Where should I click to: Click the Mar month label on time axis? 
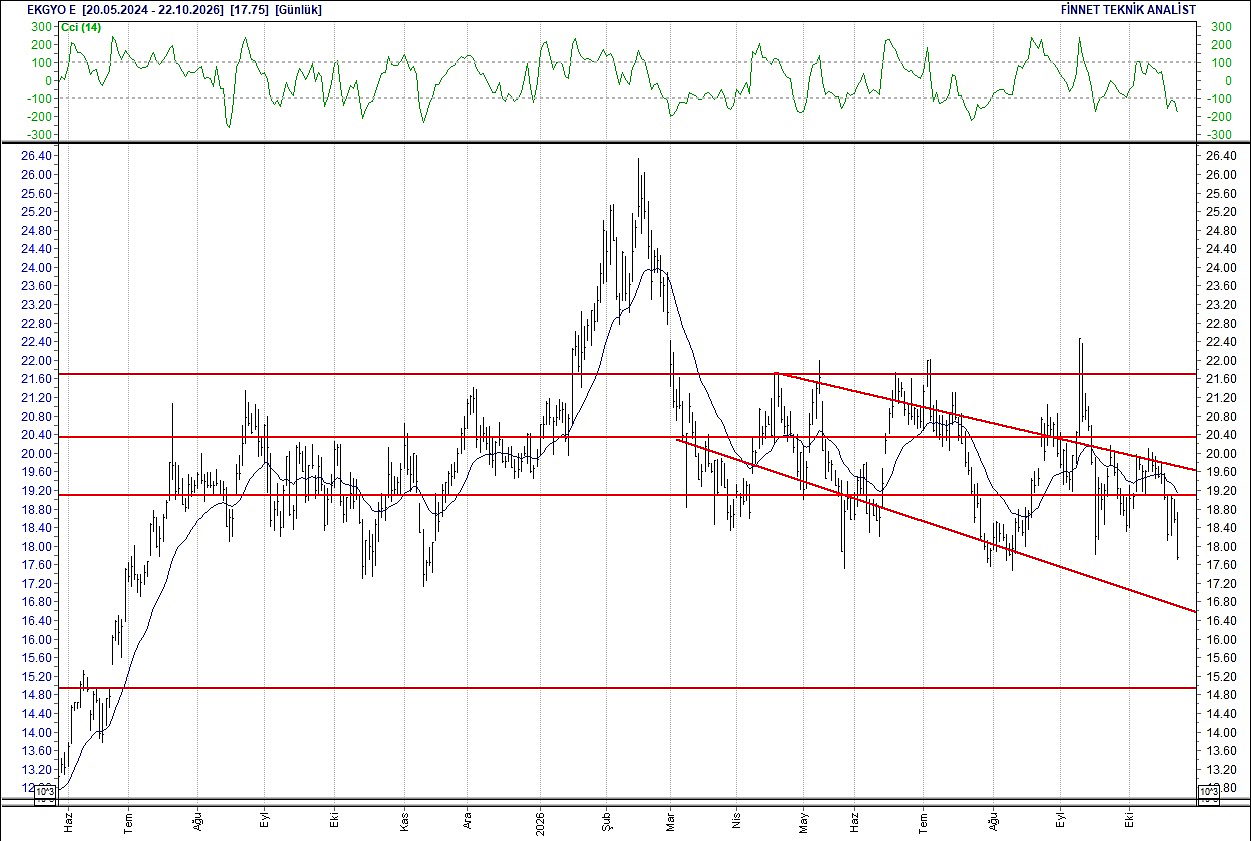click(671, 820)
